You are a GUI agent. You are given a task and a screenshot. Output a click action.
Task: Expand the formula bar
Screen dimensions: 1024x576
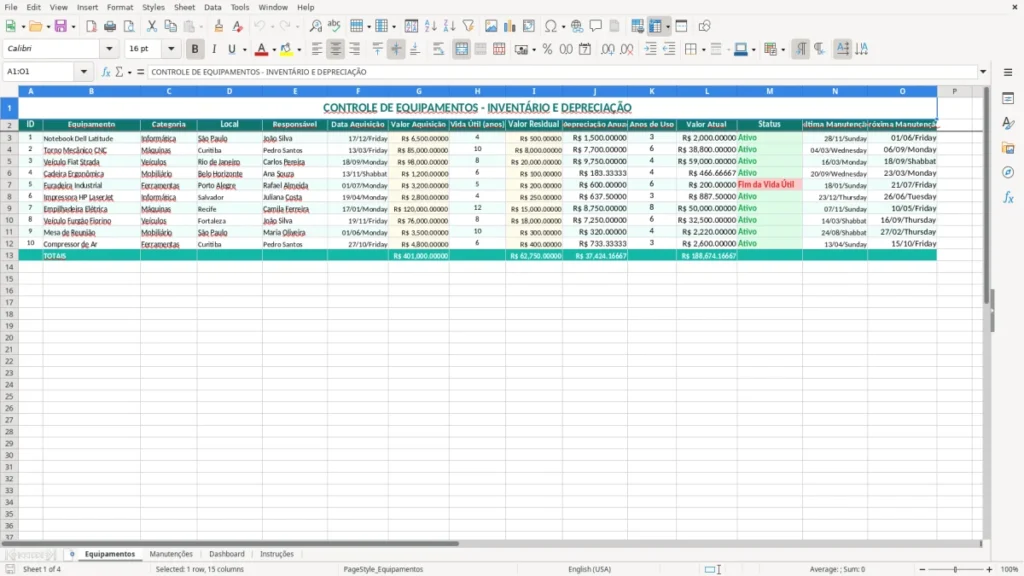click(x=983, y=72)
